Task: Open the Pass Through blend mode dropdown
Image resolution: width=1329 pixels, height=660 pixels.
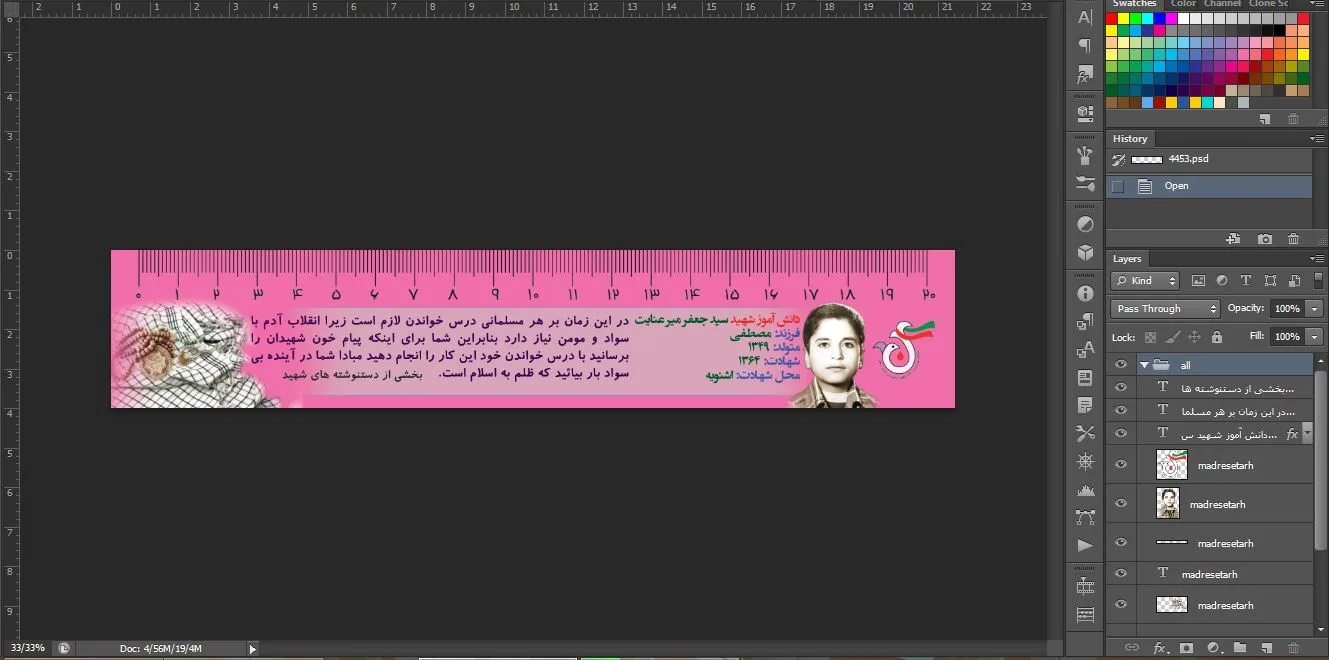Action: pyautogui.click(x=1164, y=309)
